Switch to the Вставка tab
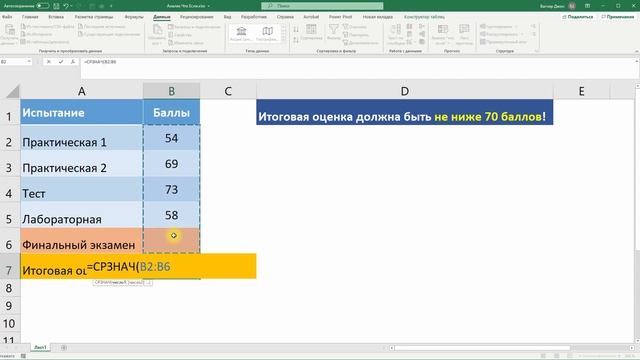Image resolution: width=640 pixels, height=360 pixels. [x=56, y=17]
